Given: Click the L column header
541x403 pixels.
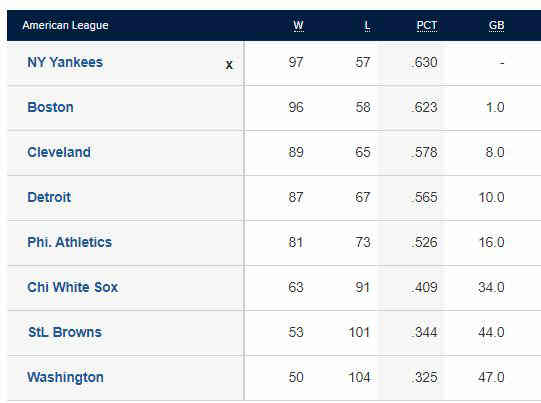Looking at the screenshot, I should [367, 25].
